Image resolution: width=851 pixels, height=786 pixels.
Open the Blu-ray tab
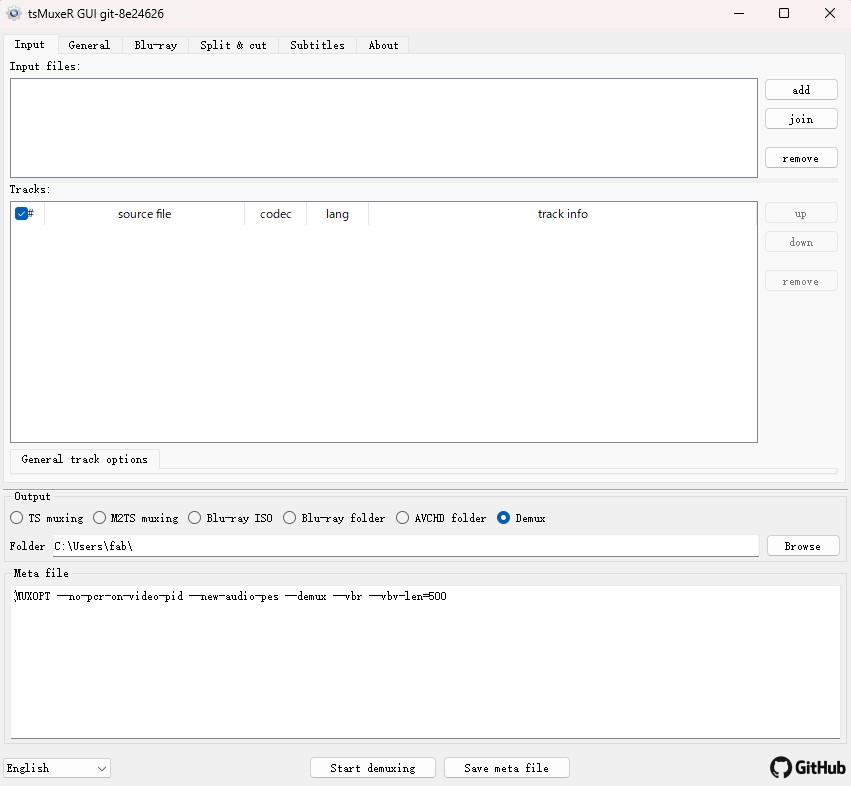point(155,45)
